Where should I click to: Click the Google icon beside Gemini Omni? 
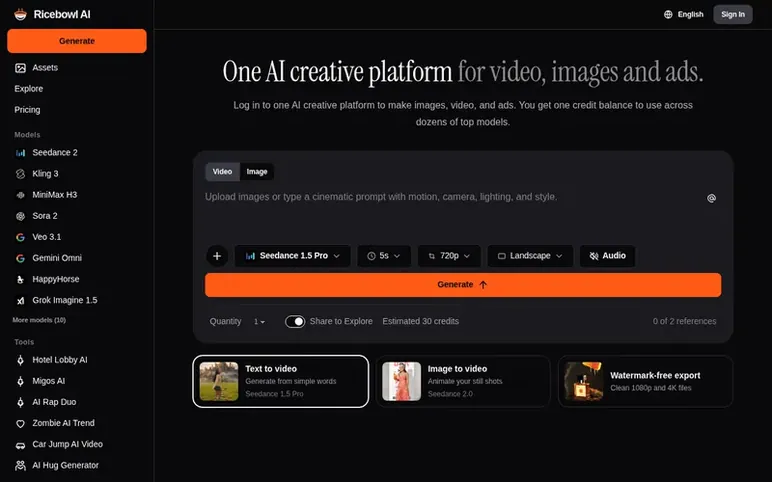tap(20, 258)
